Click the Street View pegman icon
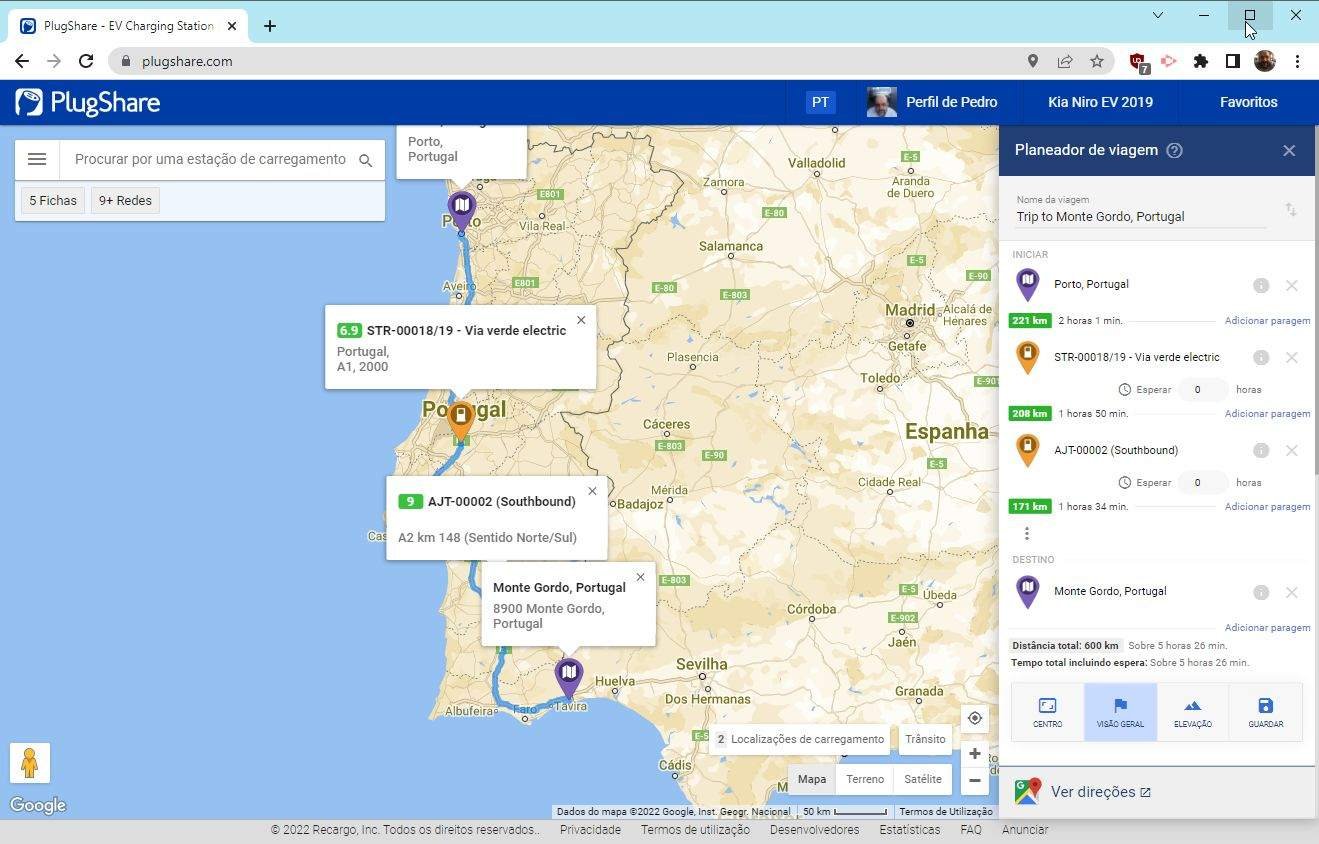 tap(30, 763)
